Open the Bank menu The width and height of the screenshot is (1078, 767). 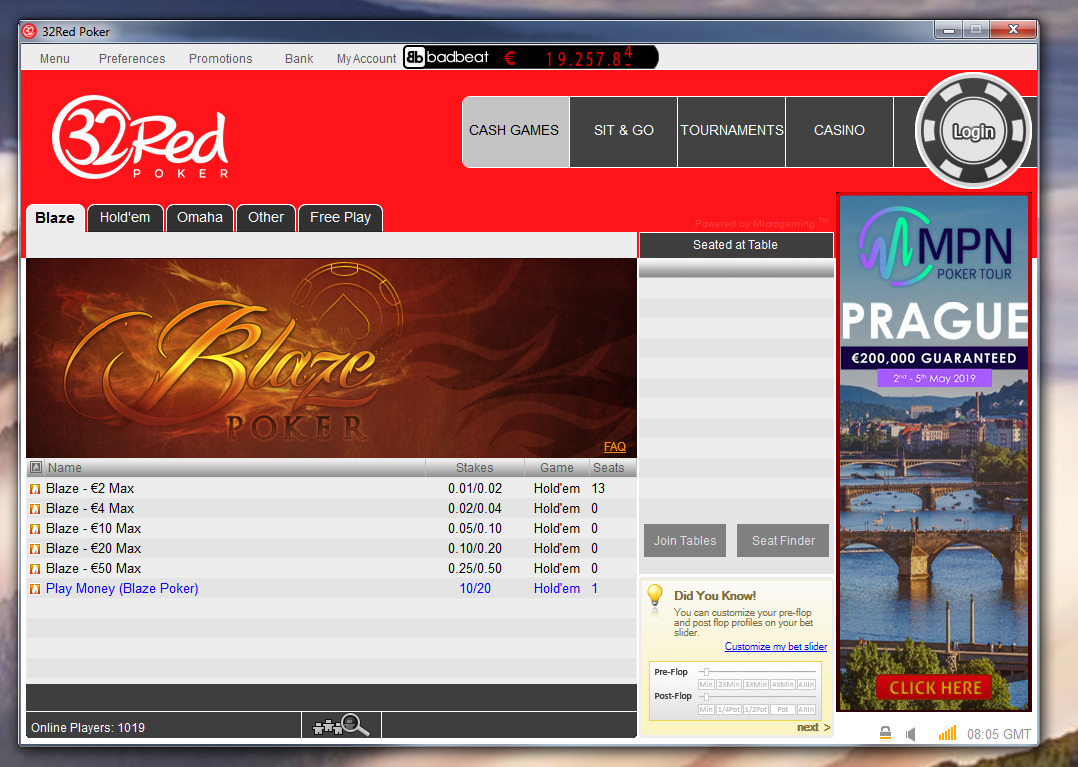[299, 59]
